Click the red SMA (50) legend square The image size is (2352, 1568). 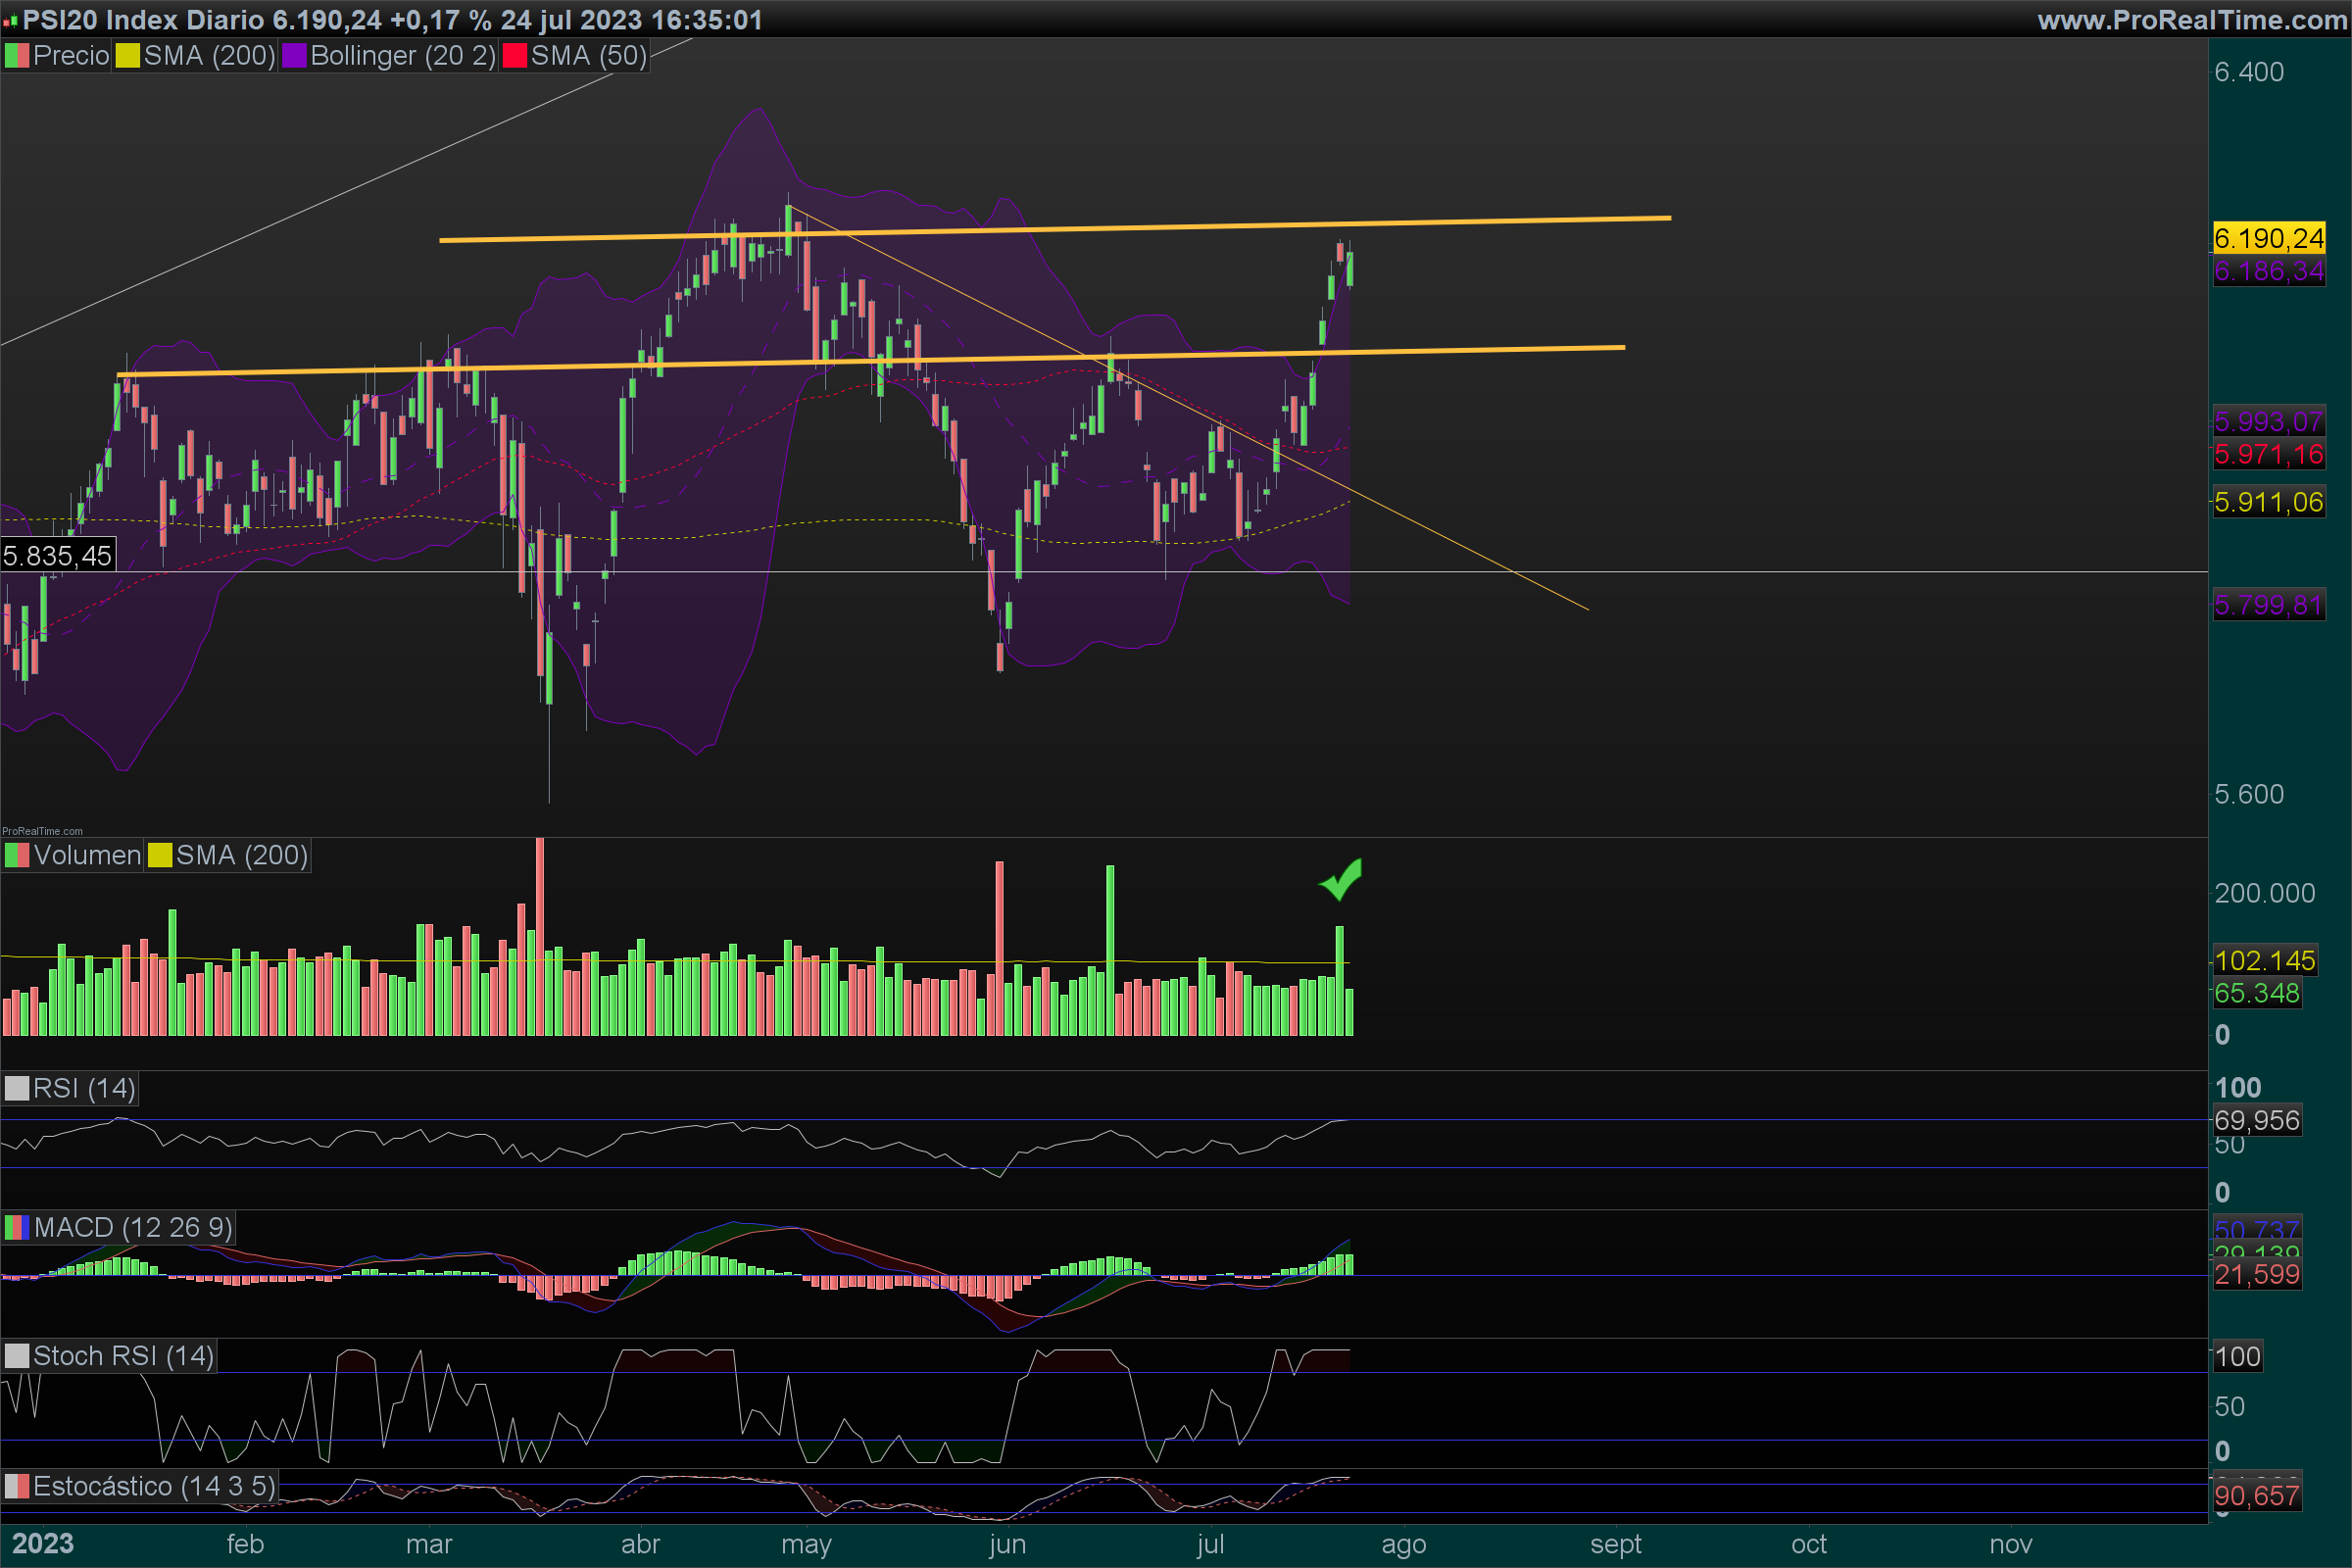(x=514, y=56)
